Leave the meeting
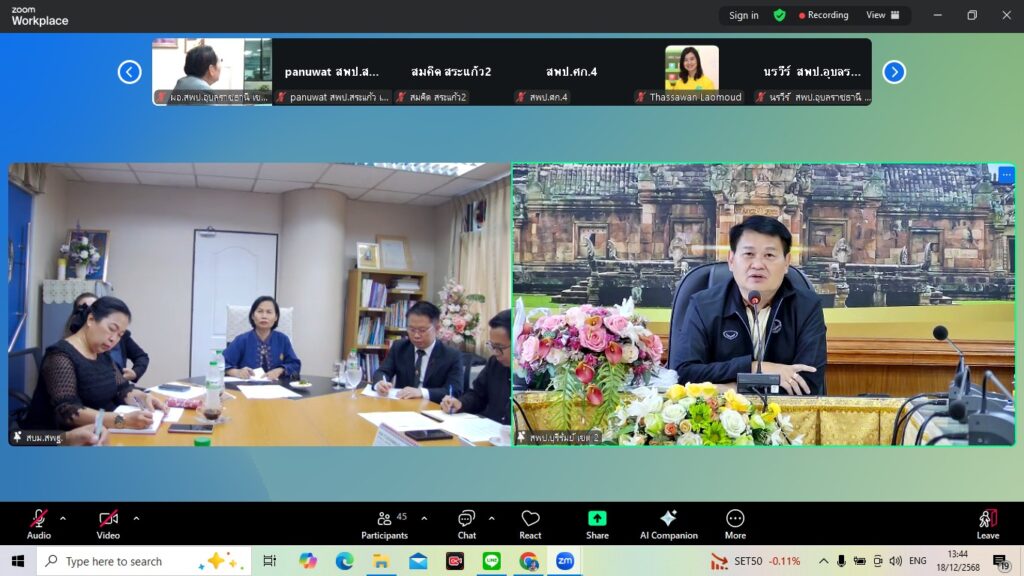 [987, 524]
